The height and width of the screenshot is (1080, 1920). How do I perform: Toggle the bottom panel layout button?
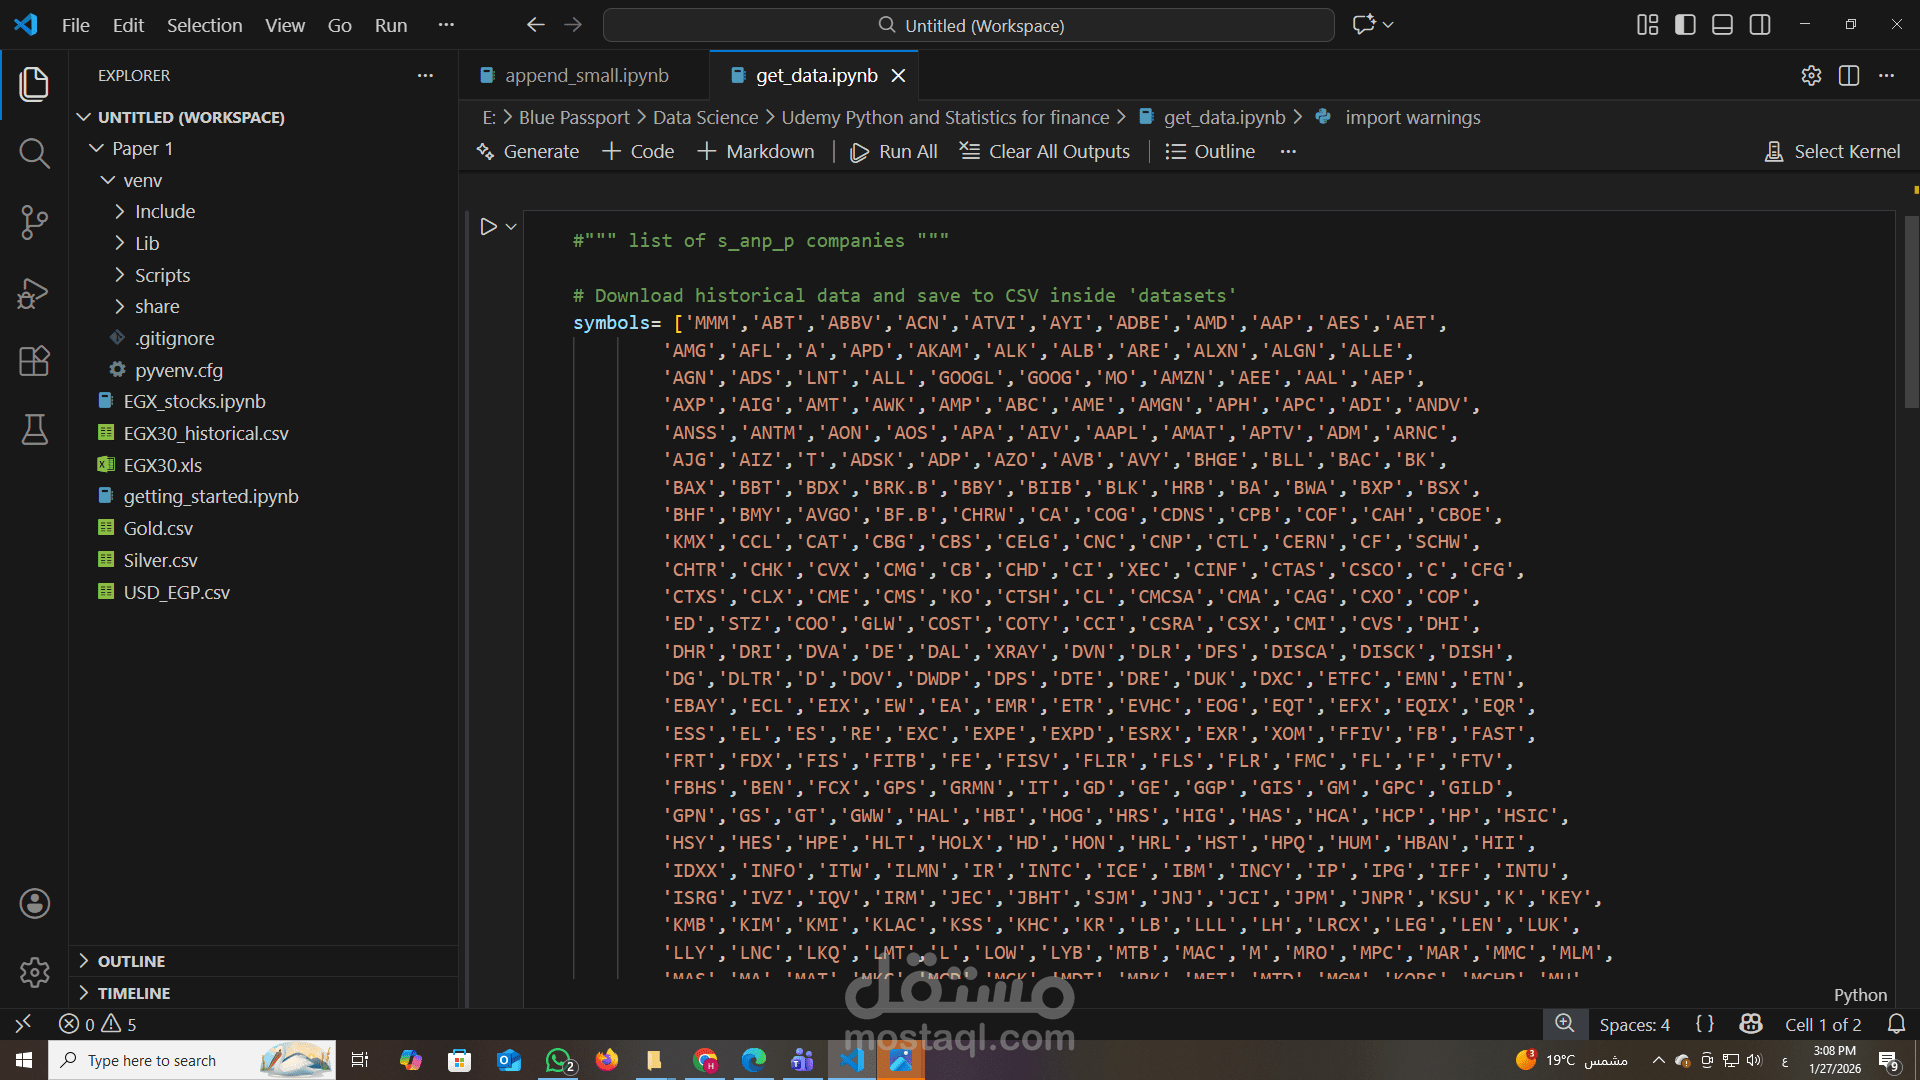(1722, 25)
